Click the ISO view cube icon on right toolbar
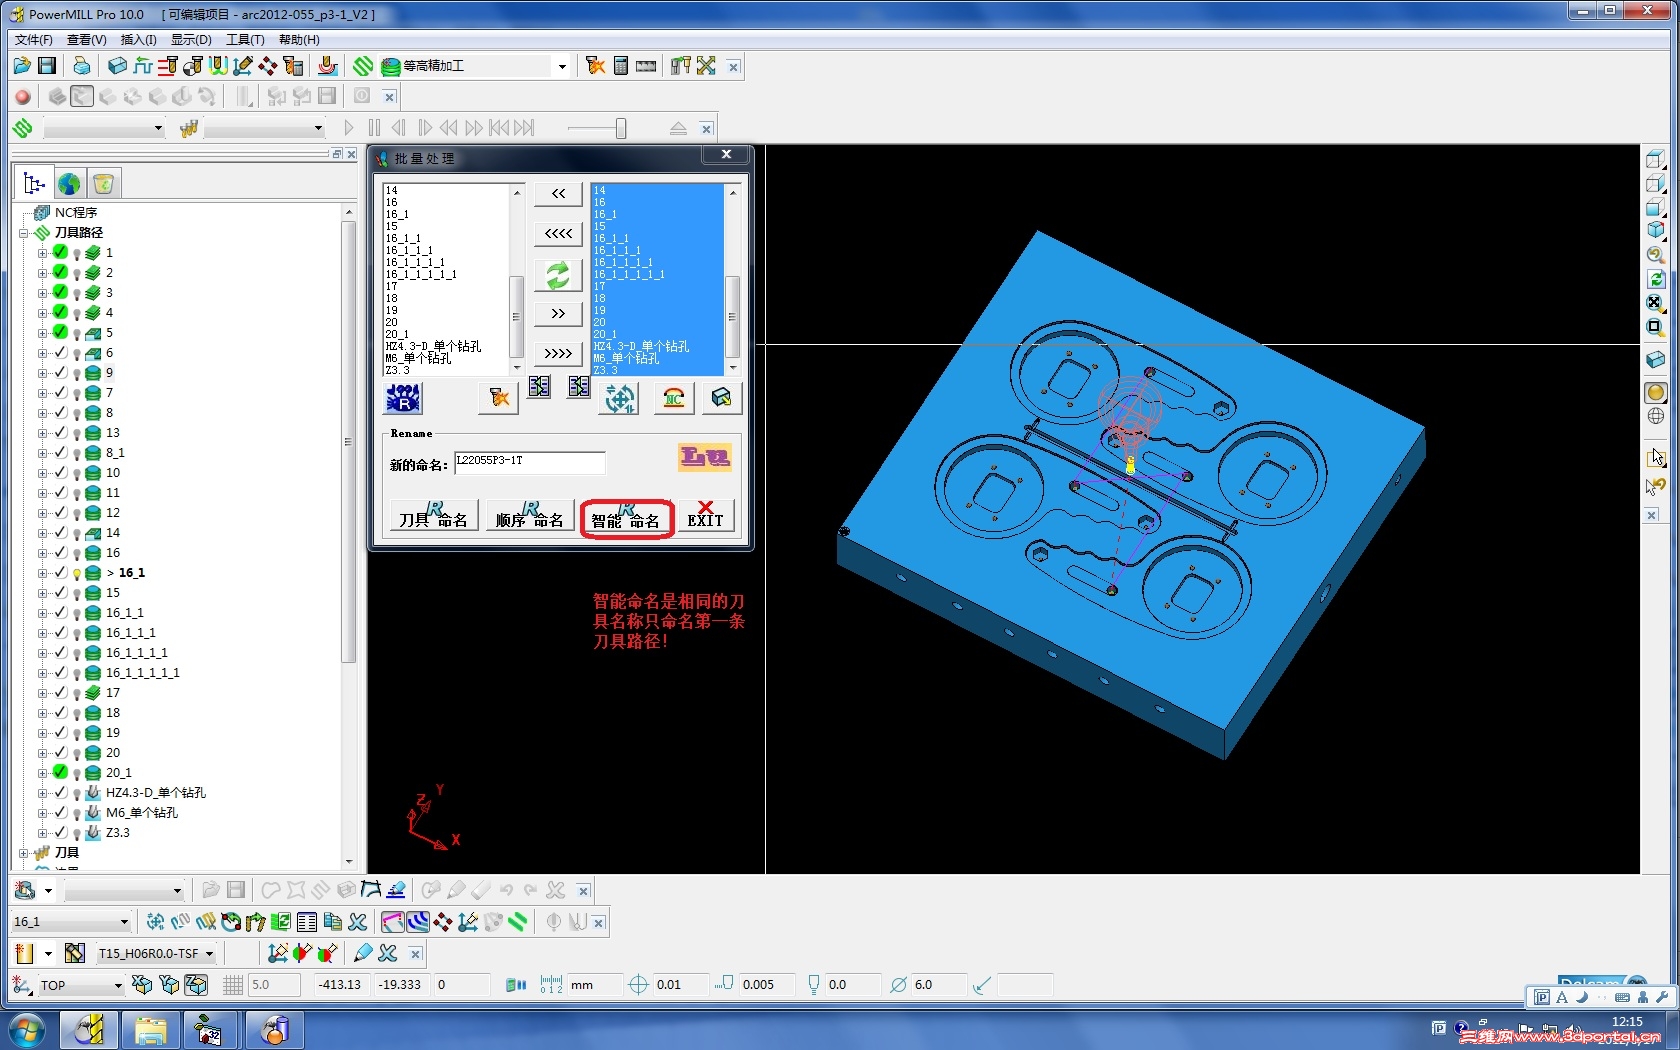 (x=1656, y=230)
